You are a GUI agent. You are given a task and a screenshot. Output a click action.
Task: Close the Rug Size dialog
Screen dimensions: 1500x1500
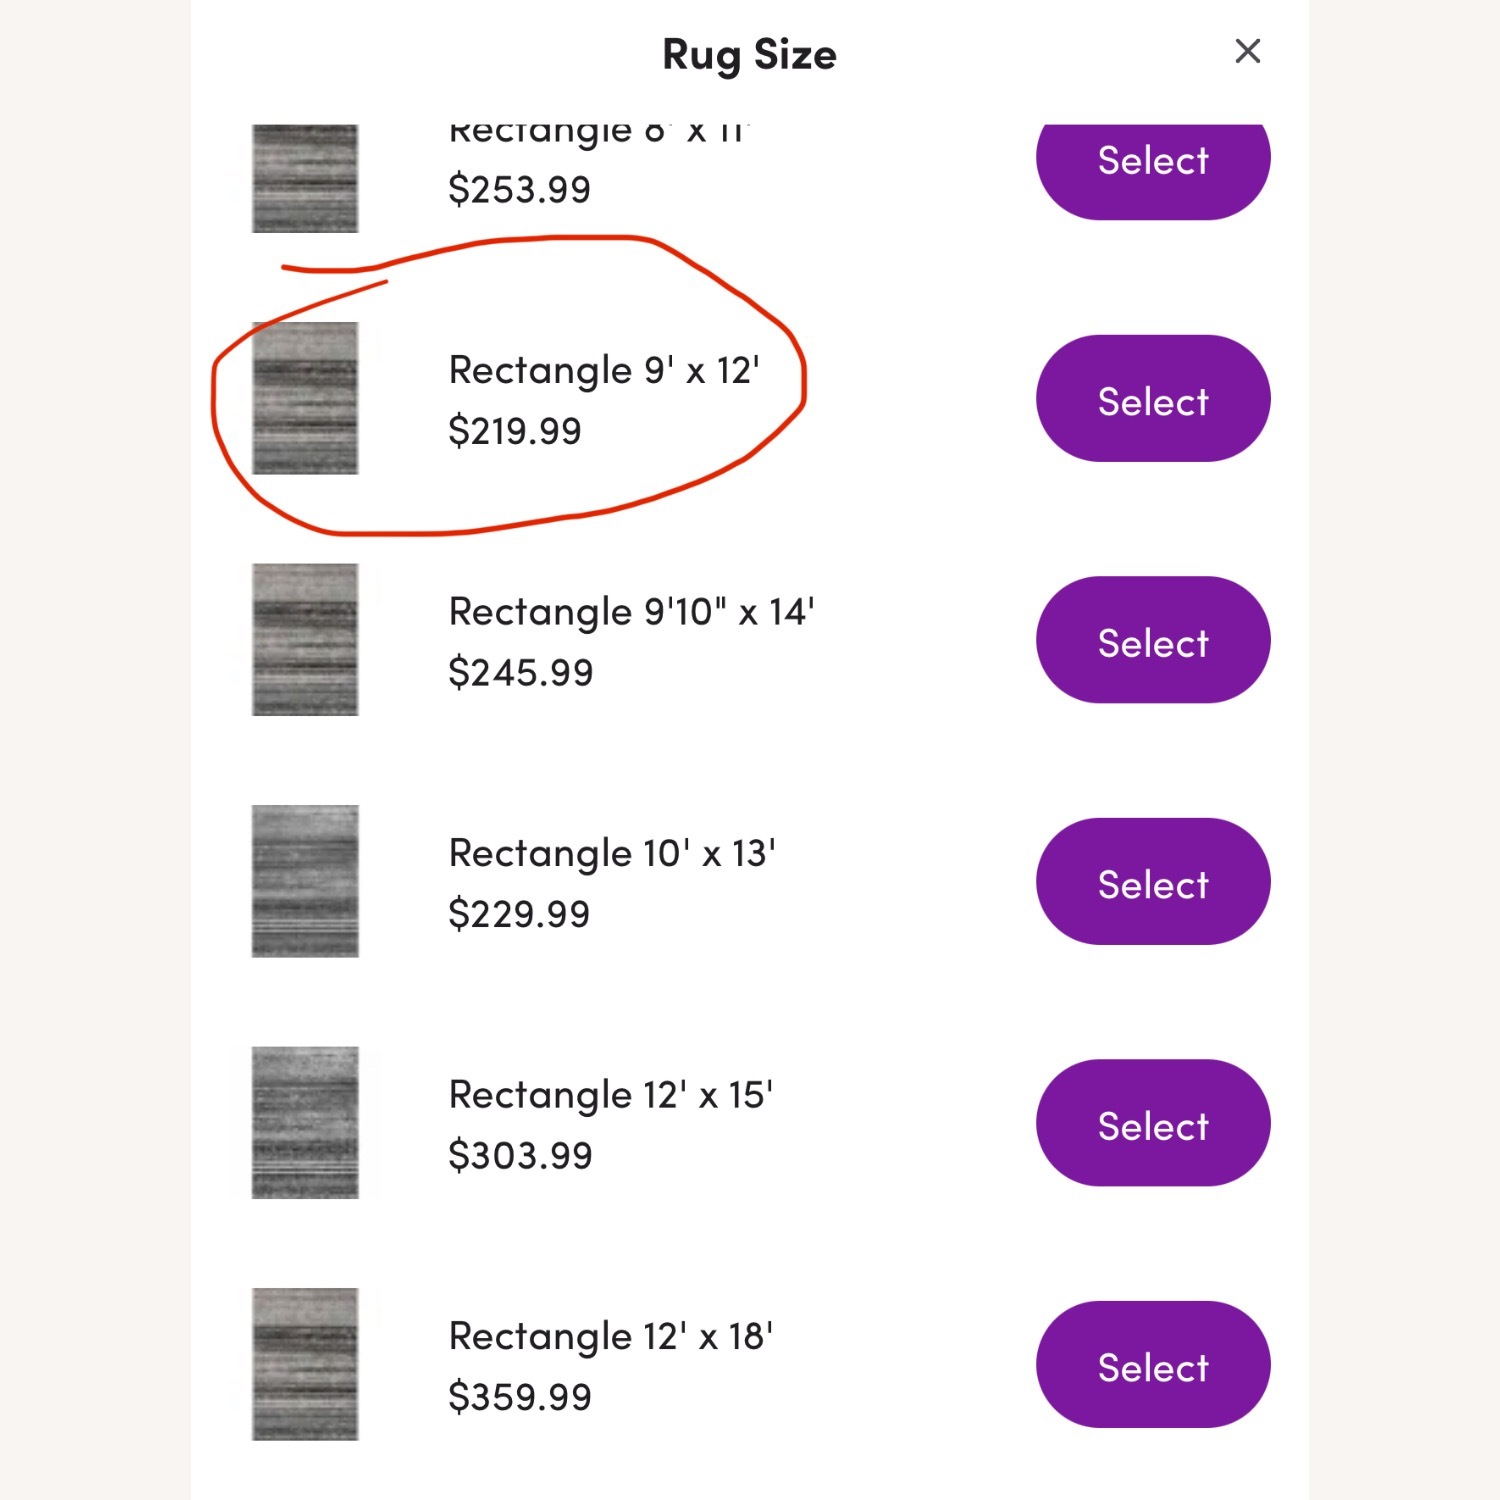coord(1248,50)
